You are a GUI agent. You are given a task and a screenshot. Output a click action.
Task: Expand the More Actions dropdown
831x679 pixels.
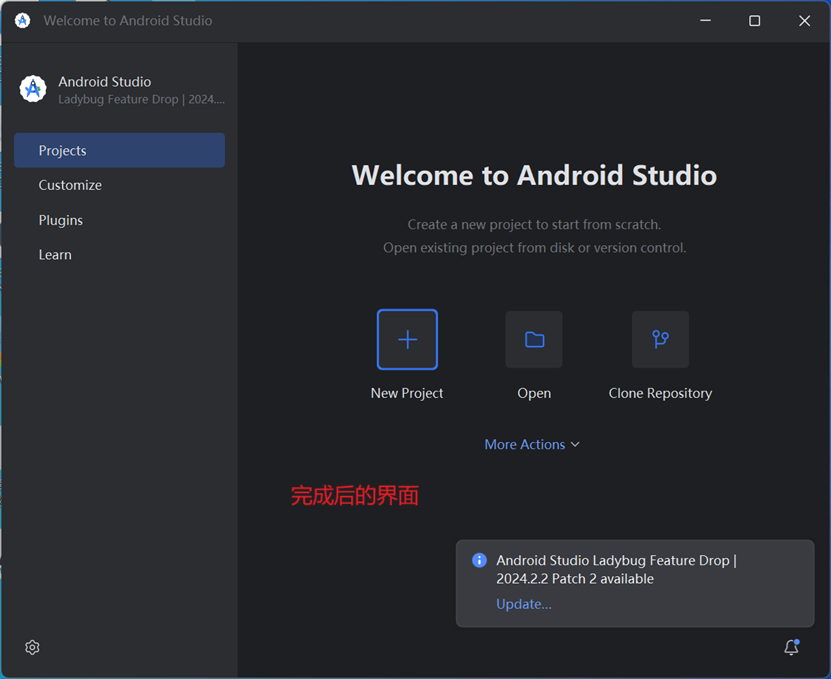[532, 444]
